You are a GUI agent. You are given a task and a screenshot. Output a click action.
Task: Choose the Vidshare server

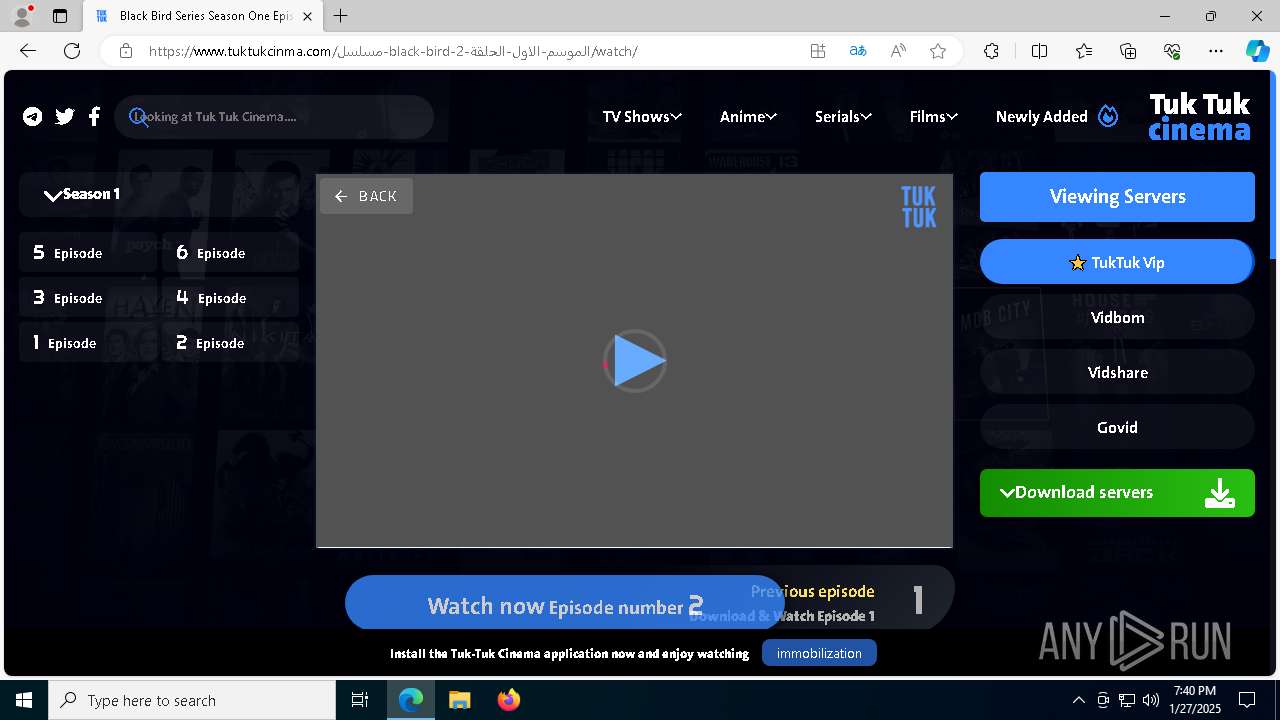tap(1117, 372)
